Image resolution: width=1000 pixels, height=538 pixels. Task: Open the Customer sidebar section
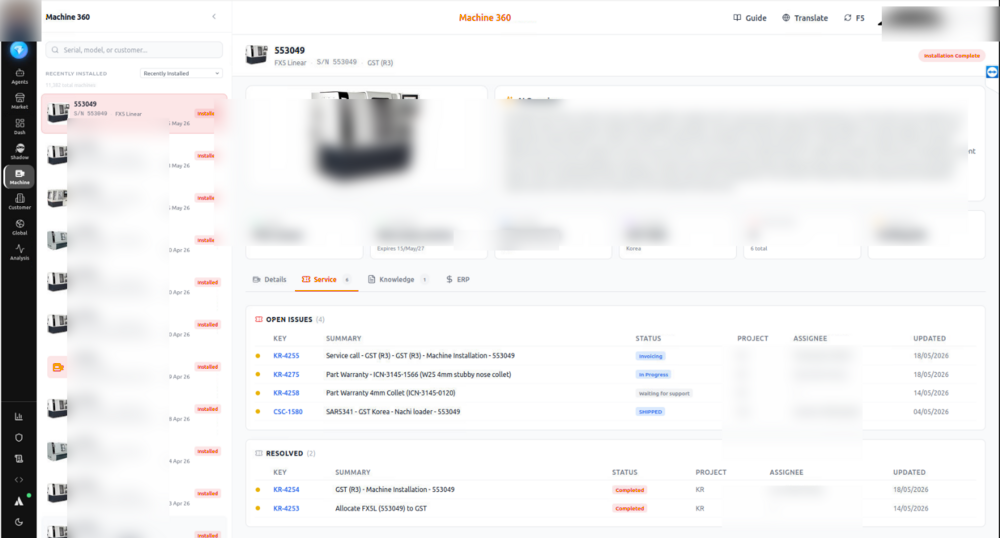[19, 201]
